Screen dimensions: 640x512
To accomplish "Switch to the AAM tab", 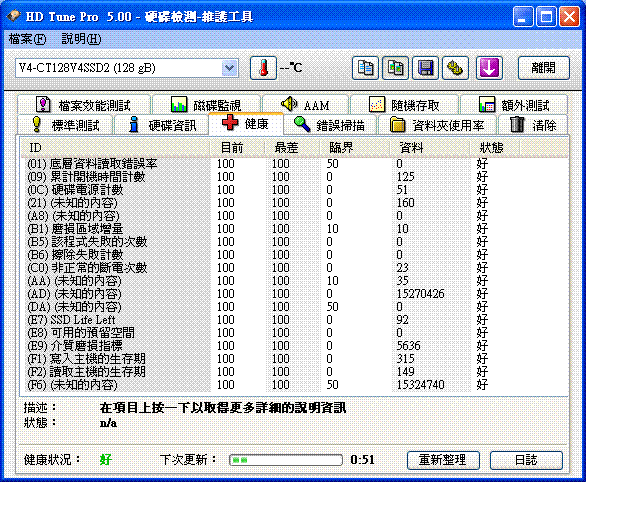I will (305, 105).
